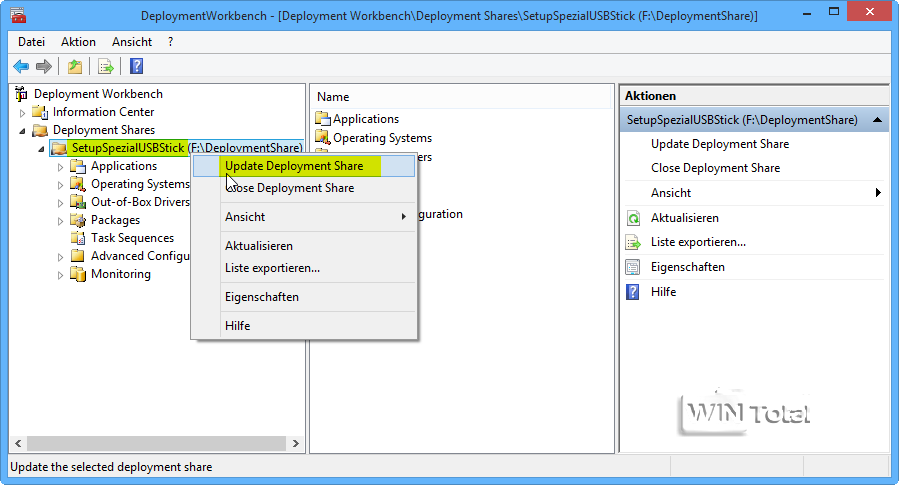
Task: Choose Close Deployment Share in context menu
Action: pos(304,188)
